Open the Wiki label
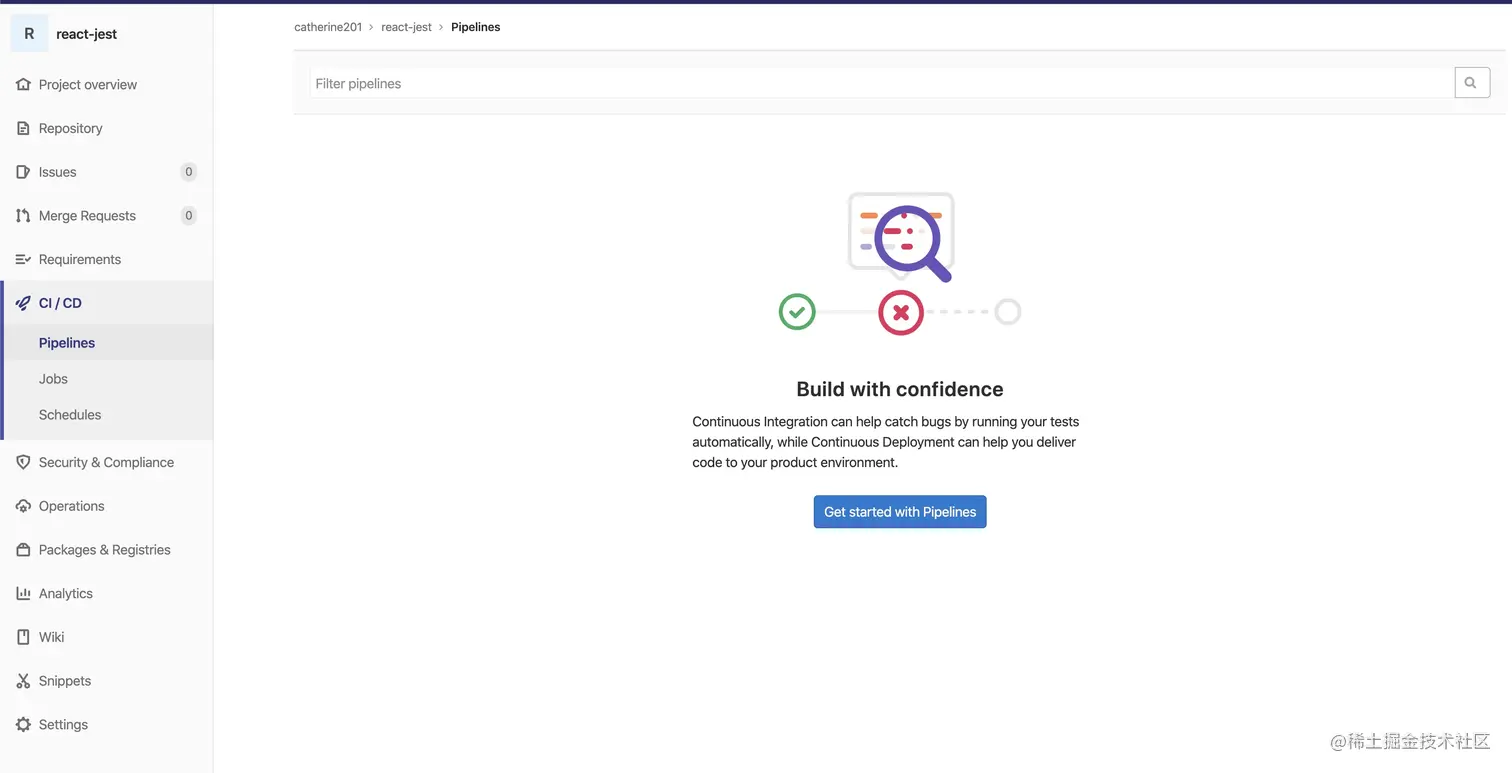The image size is (1512, 773). point(51,637)
